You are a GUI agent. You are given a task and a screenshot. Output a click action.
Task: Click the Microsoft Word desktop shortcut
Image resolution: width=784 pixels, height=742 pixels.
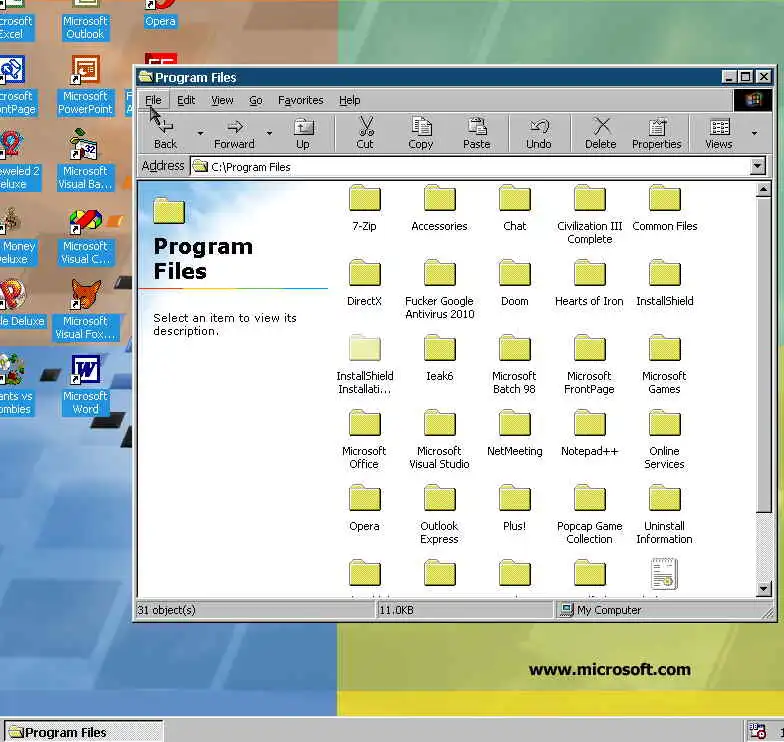point(85,385)
